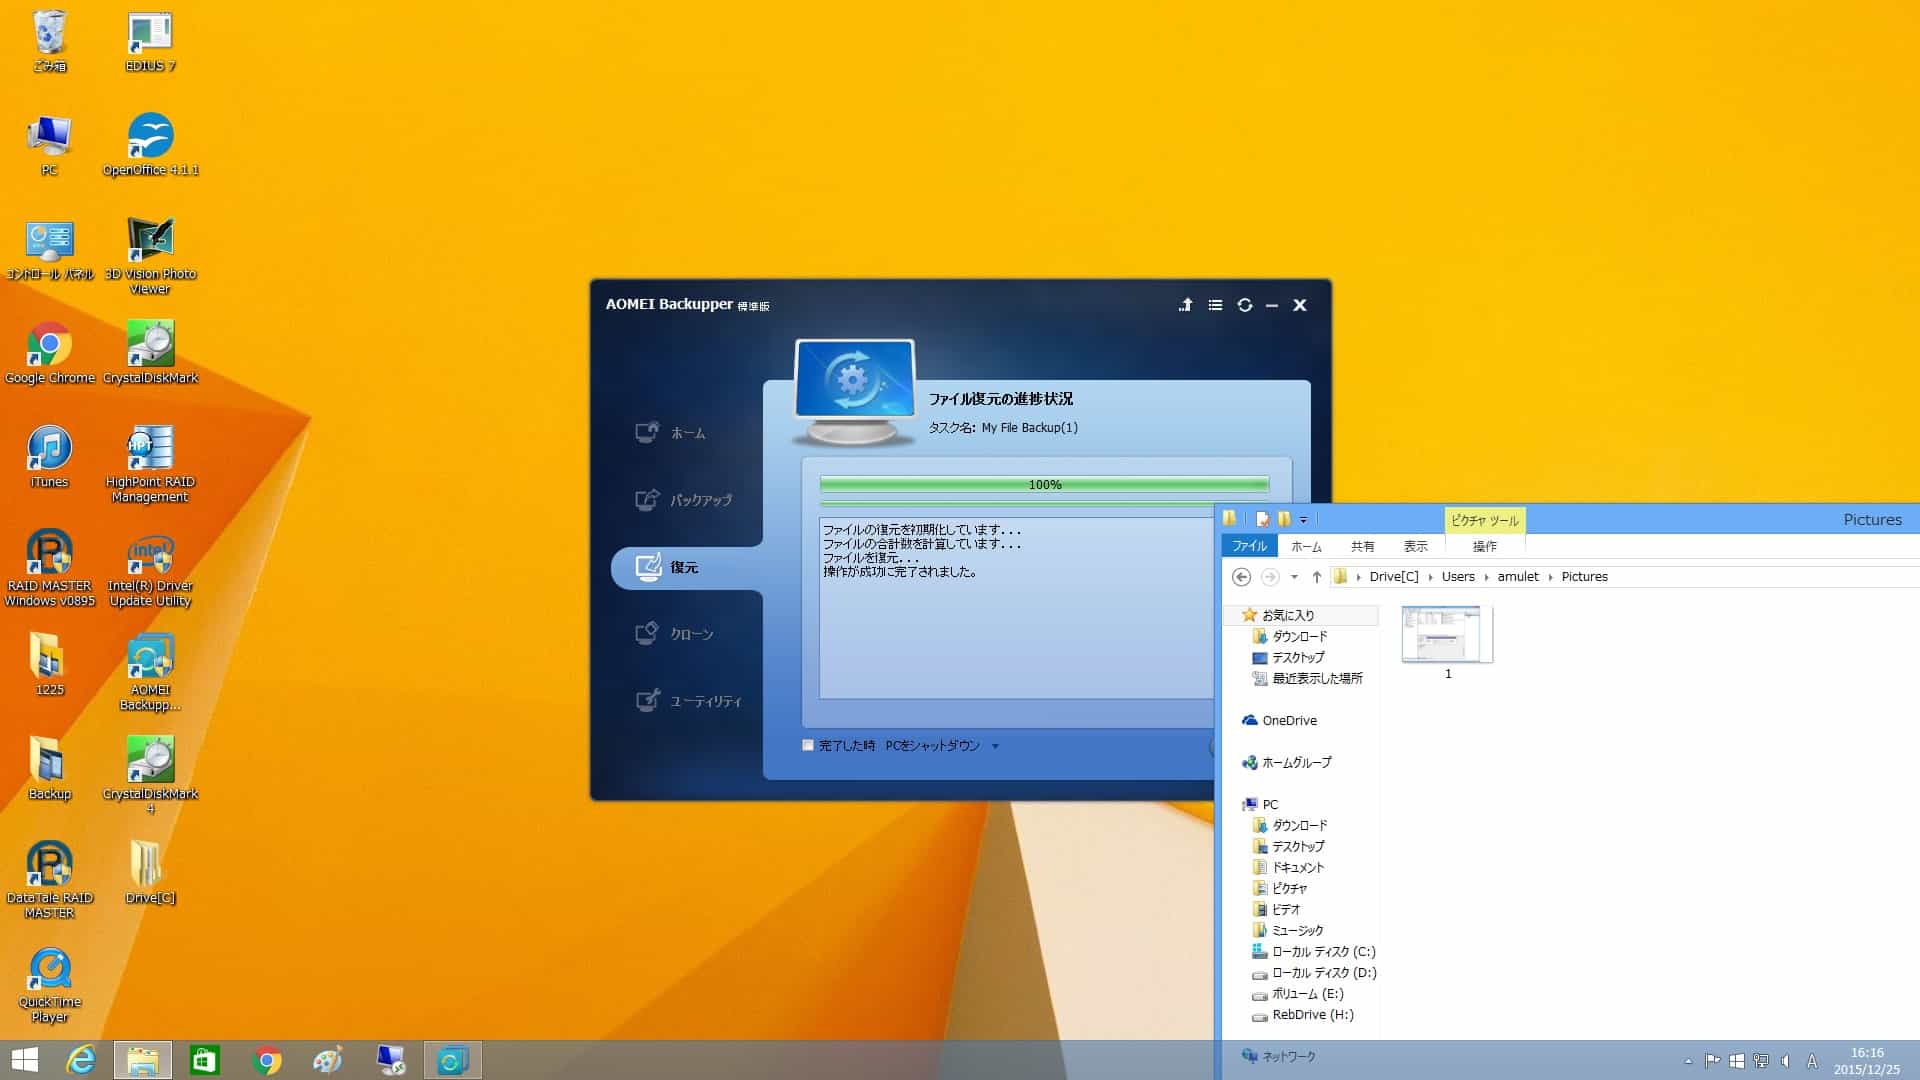Click amulet in address breadcrumb
The image size is (1920, 1080).
(1518, 577)
